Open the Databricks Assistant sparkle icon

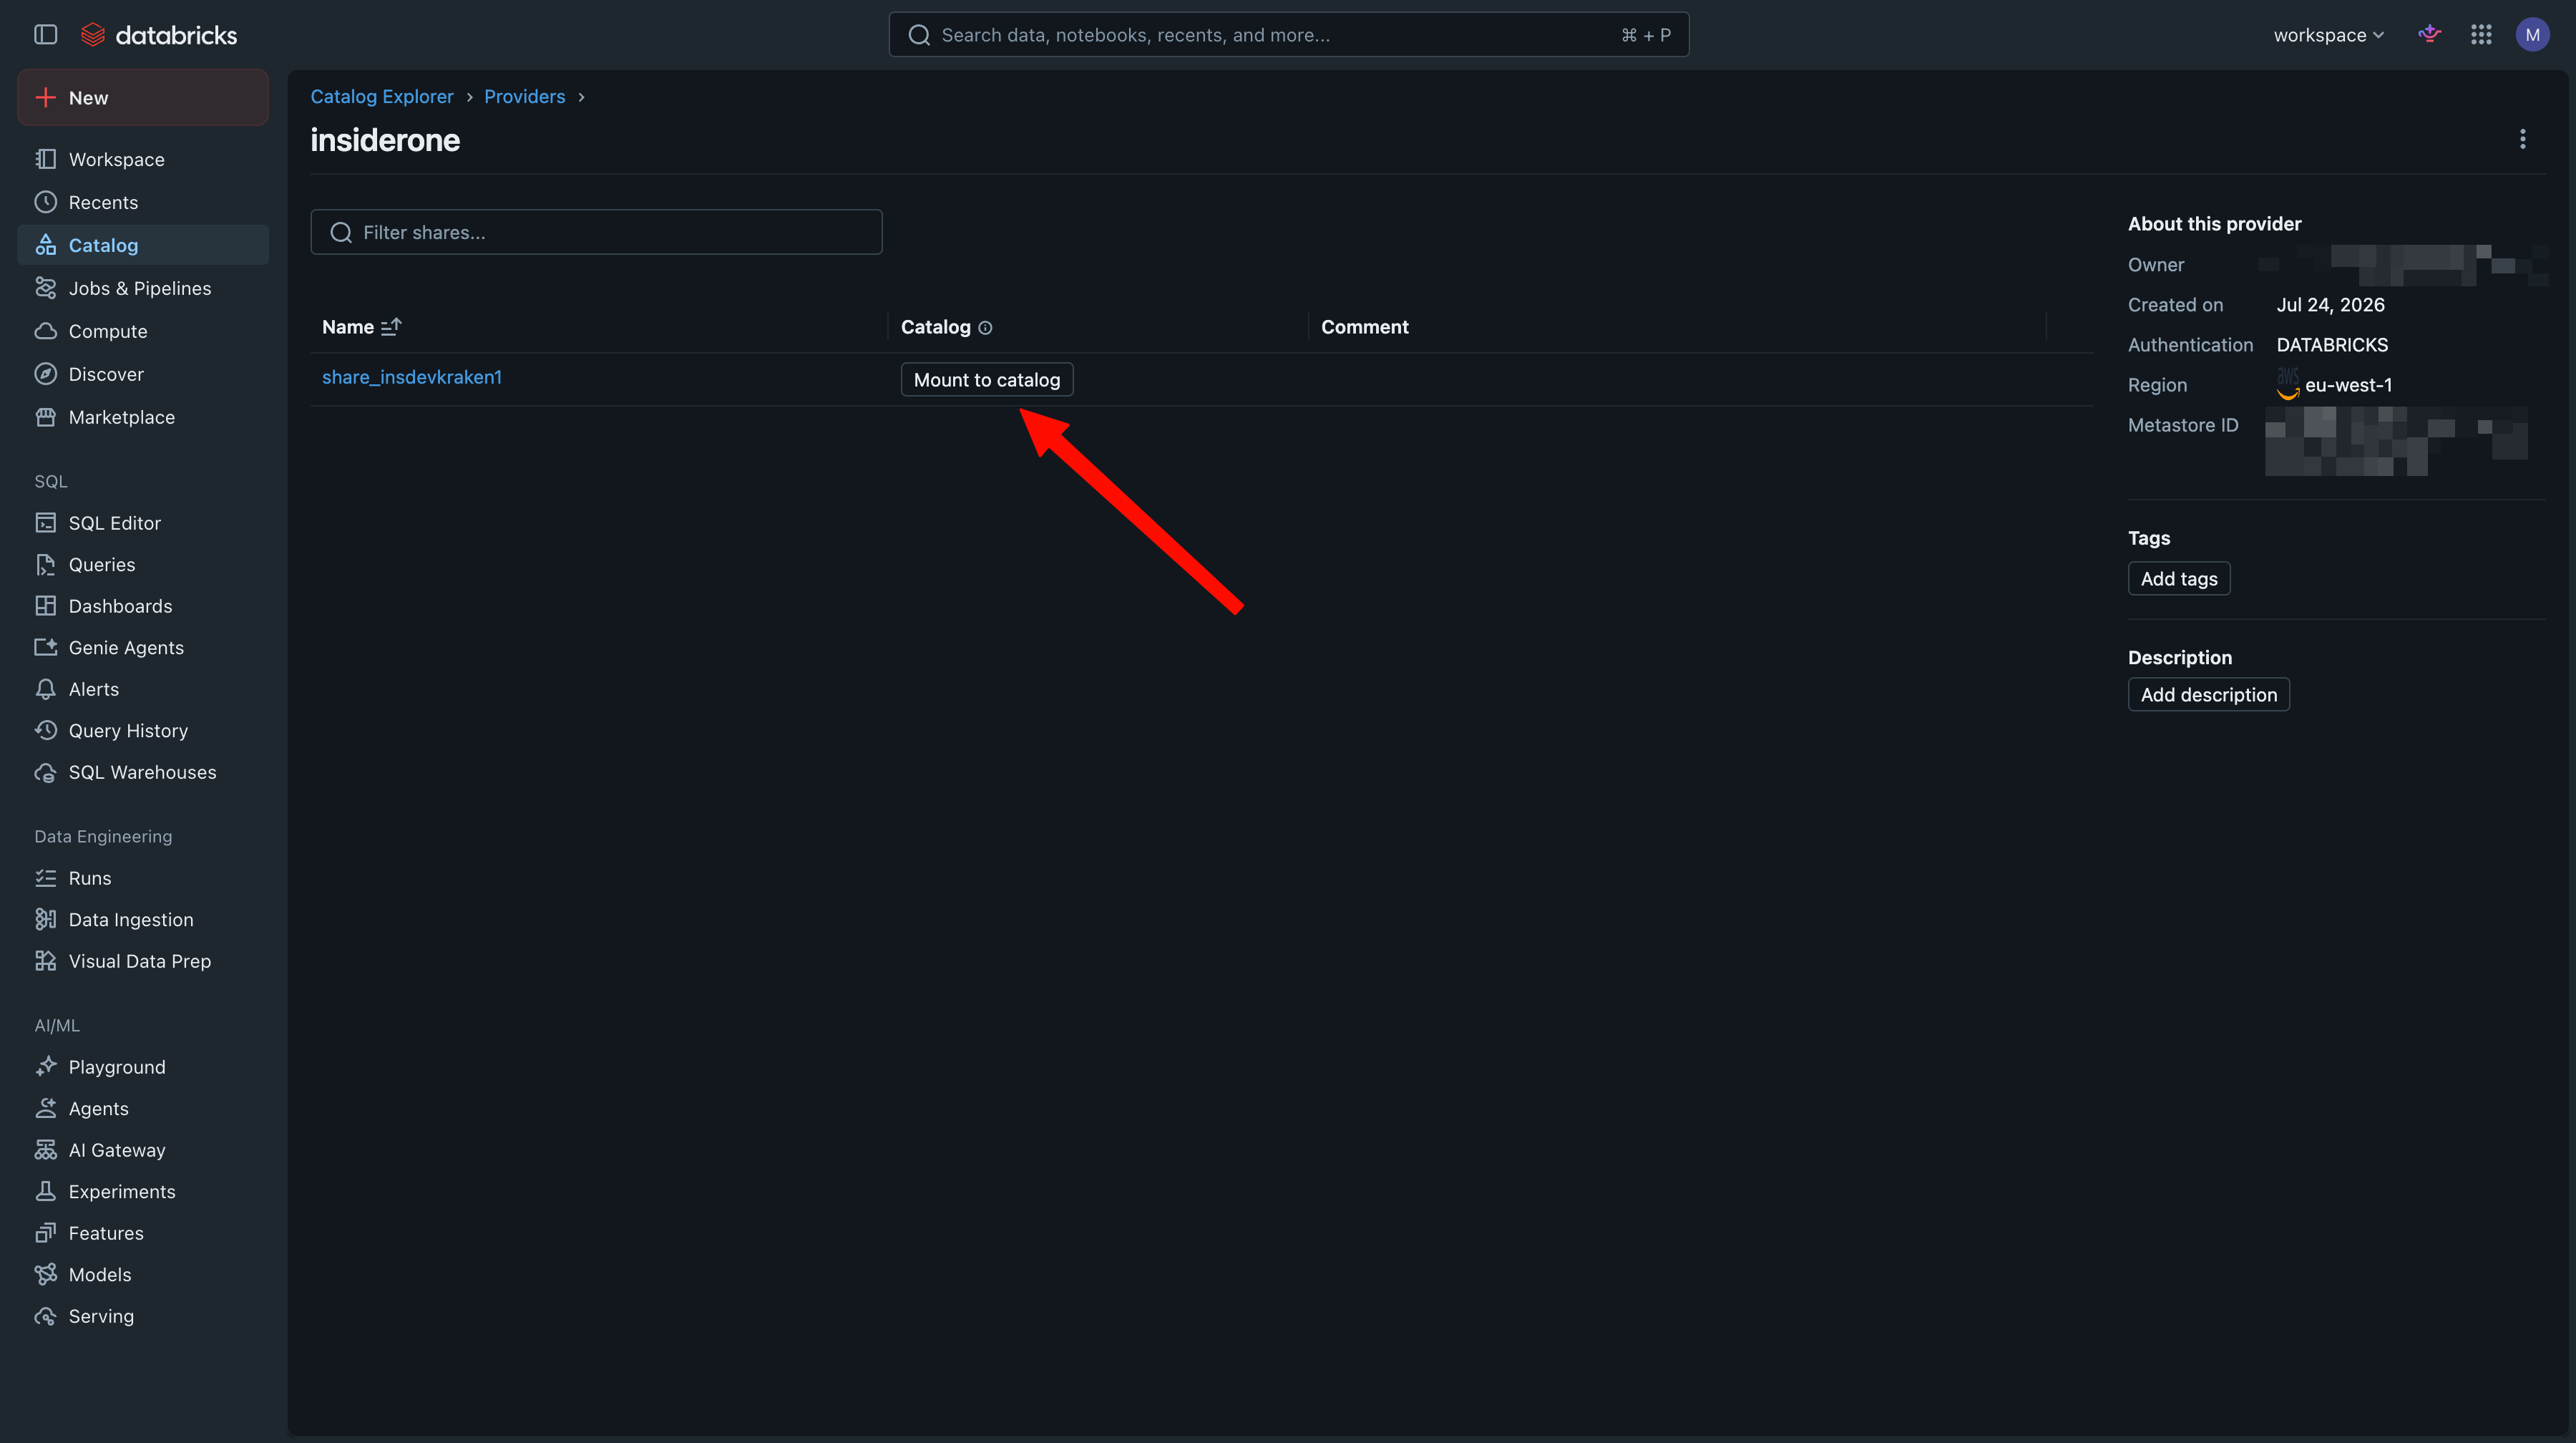click(x=2429, y=35)
